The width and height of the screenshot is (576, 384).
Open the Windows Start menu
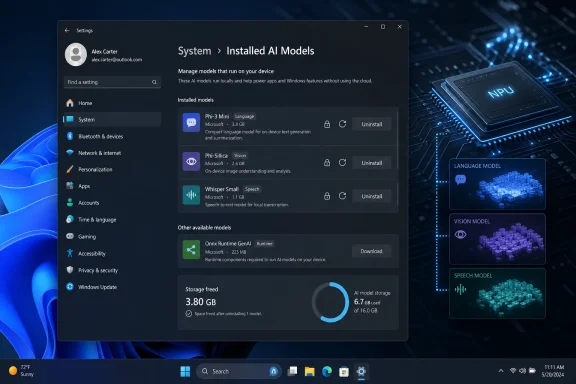pyautogui.click(x=186, y=372)
